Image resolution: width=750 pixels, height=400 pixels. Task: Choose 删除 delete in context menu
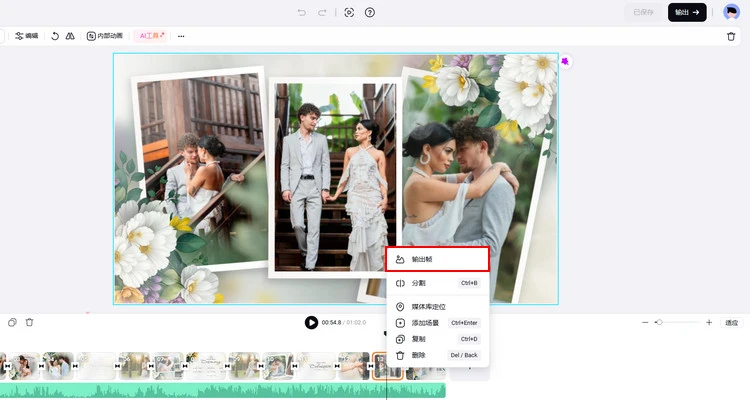click(x=437, y=355)
